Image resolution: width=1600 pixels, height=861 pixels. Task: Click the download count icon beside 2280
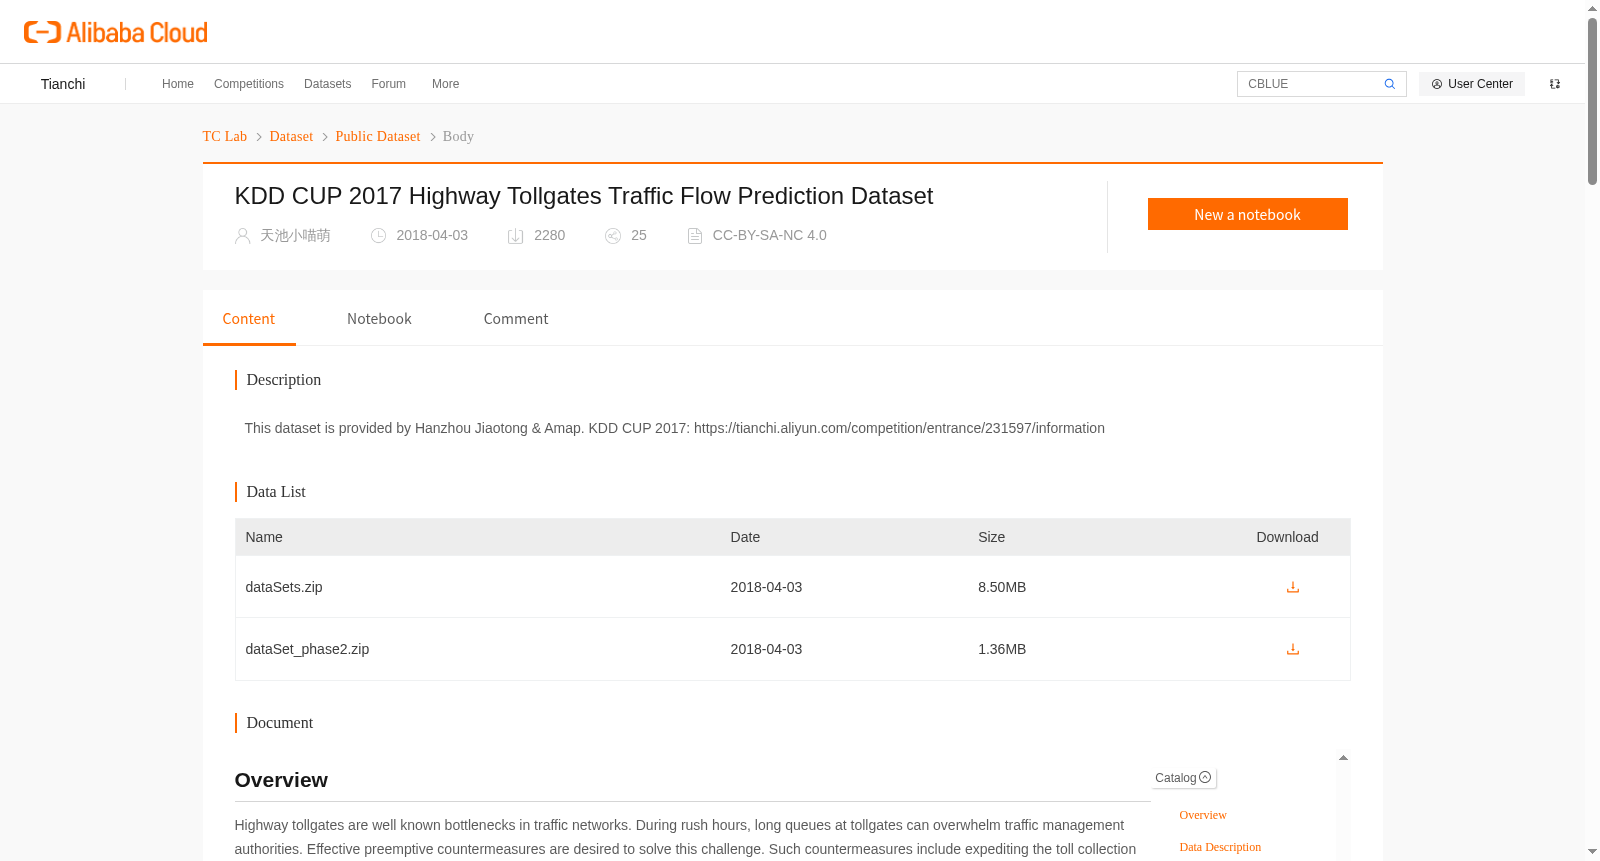pyautogui.click(x=516, y=236)
